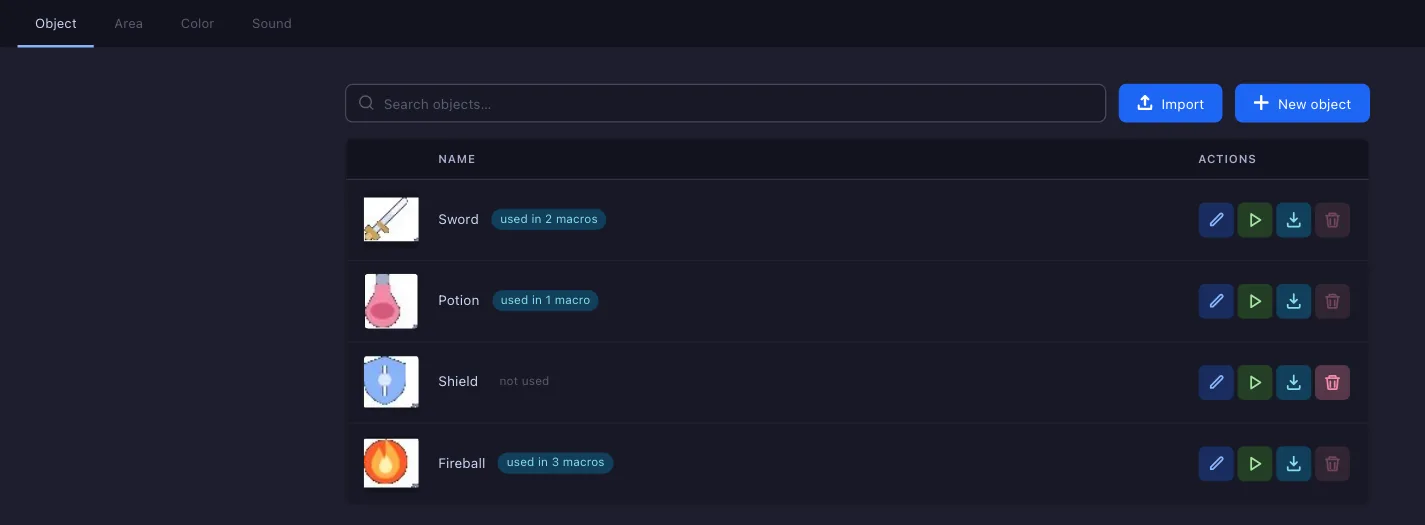Image resolution: width=1425 pixels, height=525 pixels.
Task: Select the Potion name text
Action: [x=459, y=300]
